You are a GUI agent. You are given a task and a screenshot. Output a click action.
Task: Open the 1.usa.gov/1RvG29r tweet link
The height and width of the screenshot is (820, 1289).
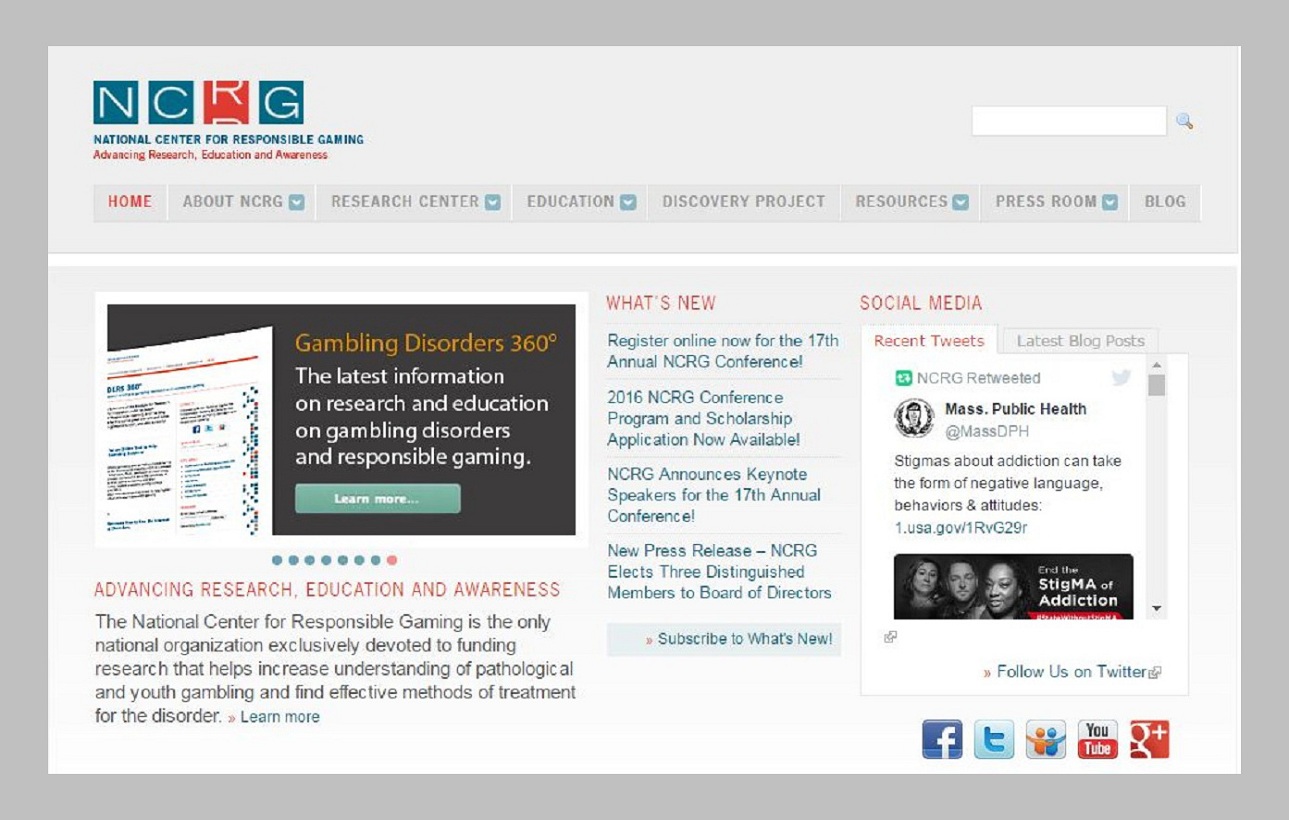click(961, 527)
